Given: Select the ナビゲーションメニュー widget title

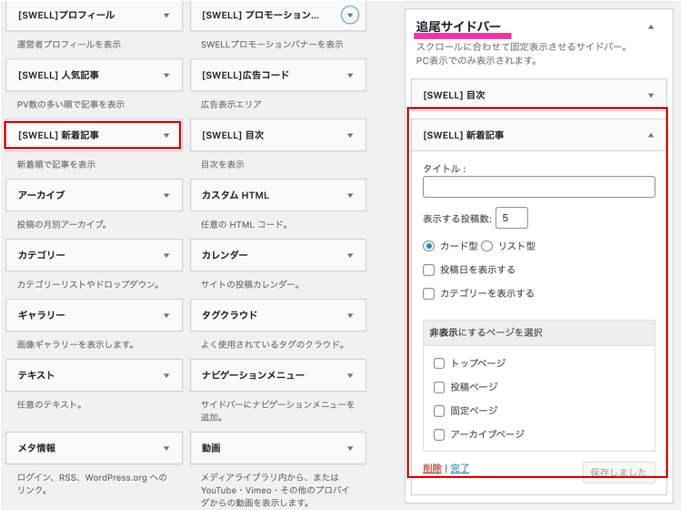Looking at the screenshot, I should point(253,375).
